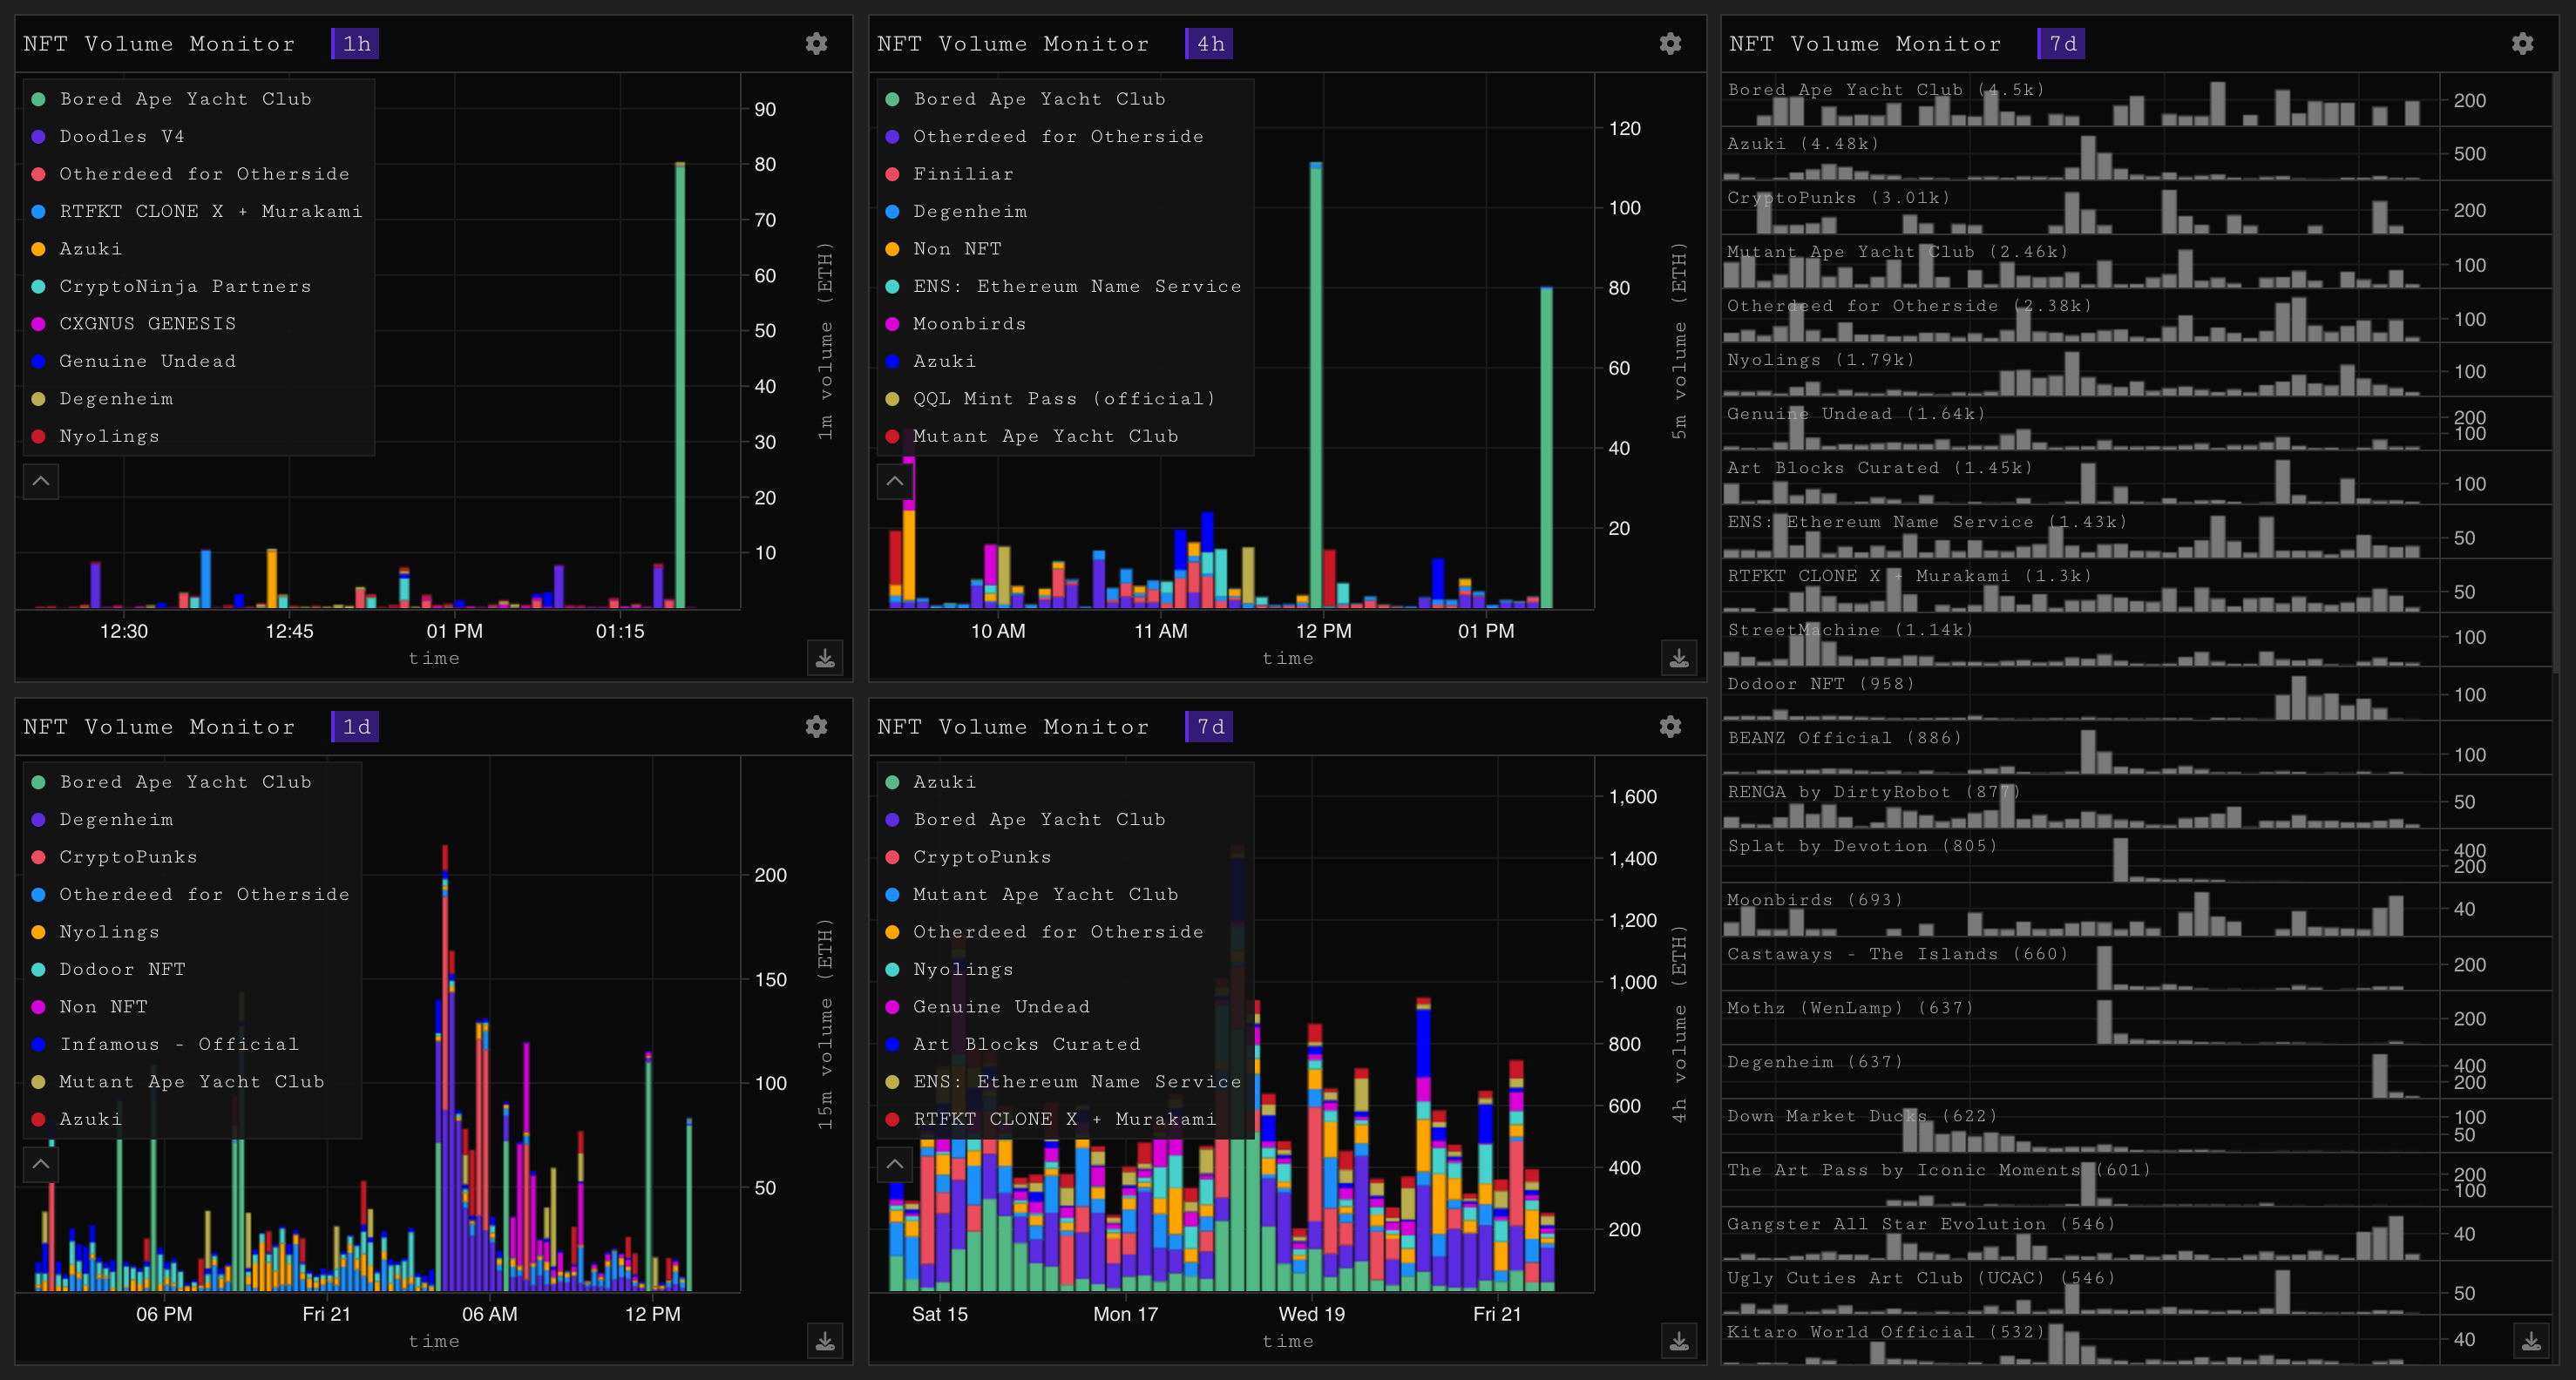Open settings gear on 1h panel

[816, 43]
